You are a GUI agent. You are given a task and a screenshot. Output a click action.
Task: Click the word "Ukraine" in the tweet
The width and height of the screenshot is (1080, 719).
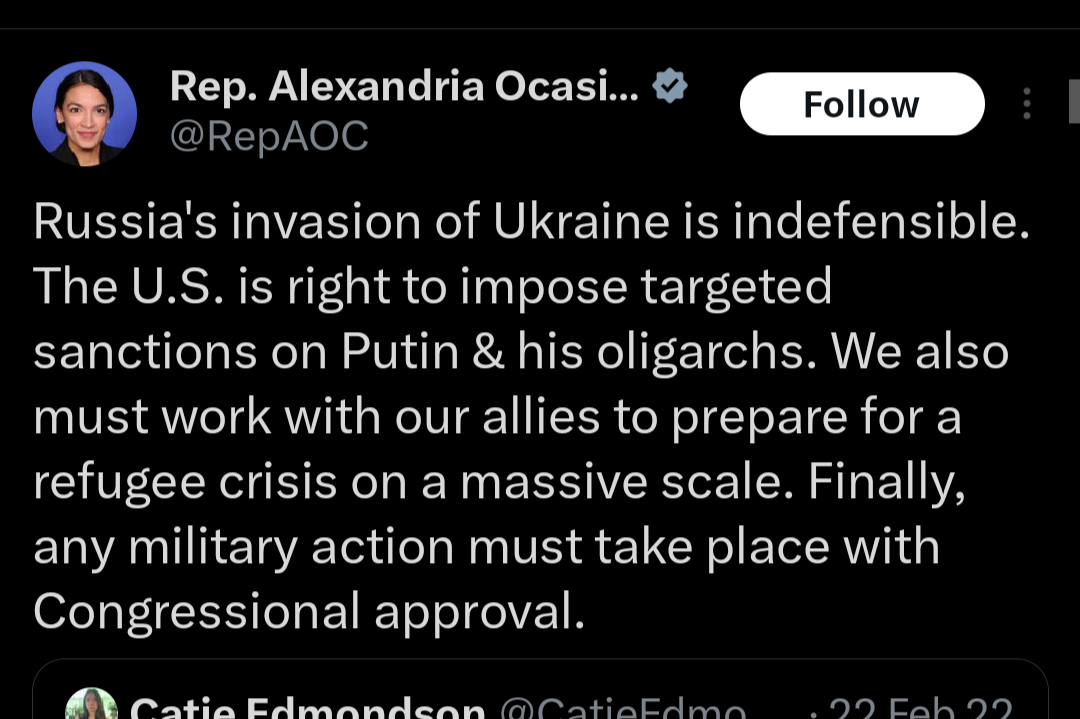(x=581, y=222)
